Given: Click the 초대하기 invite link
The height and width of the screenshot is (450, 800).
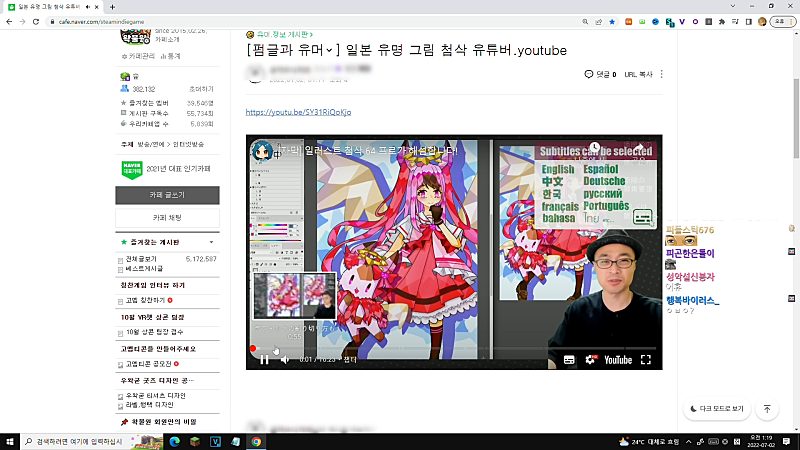Looking at the screenshot, I should (201, 89).
